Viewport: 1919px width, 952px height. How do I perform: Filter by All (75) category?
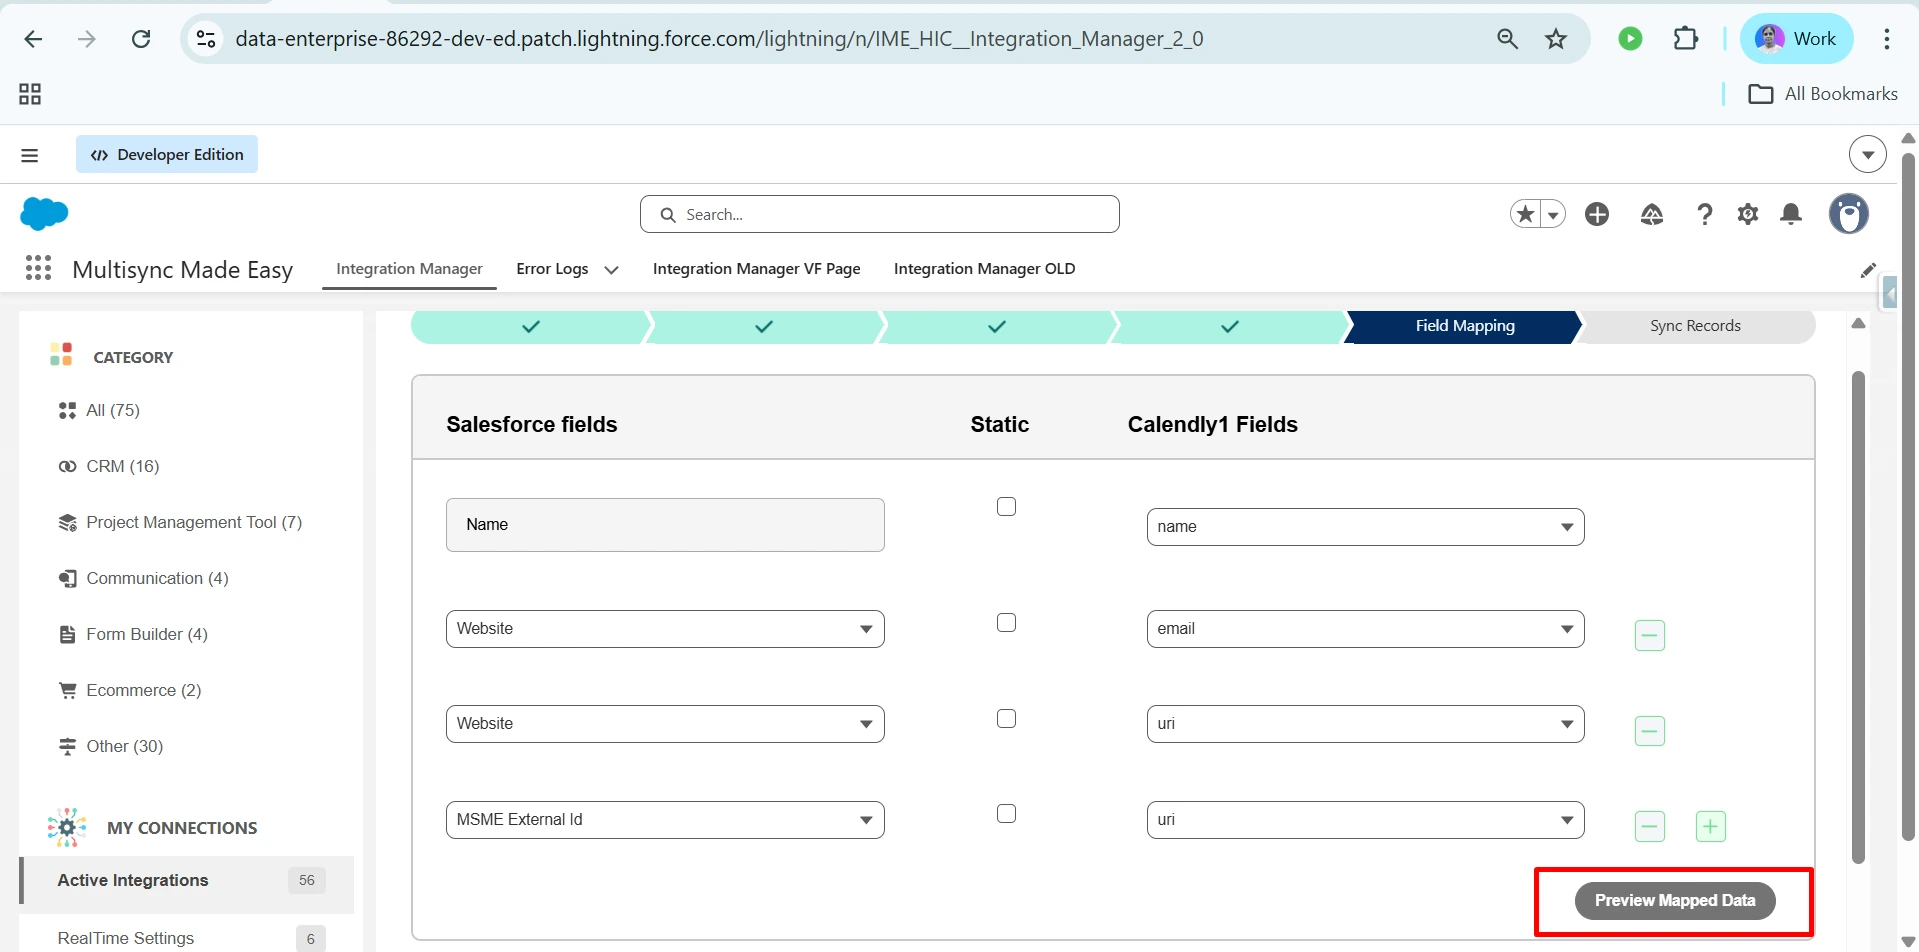[113, 410]
